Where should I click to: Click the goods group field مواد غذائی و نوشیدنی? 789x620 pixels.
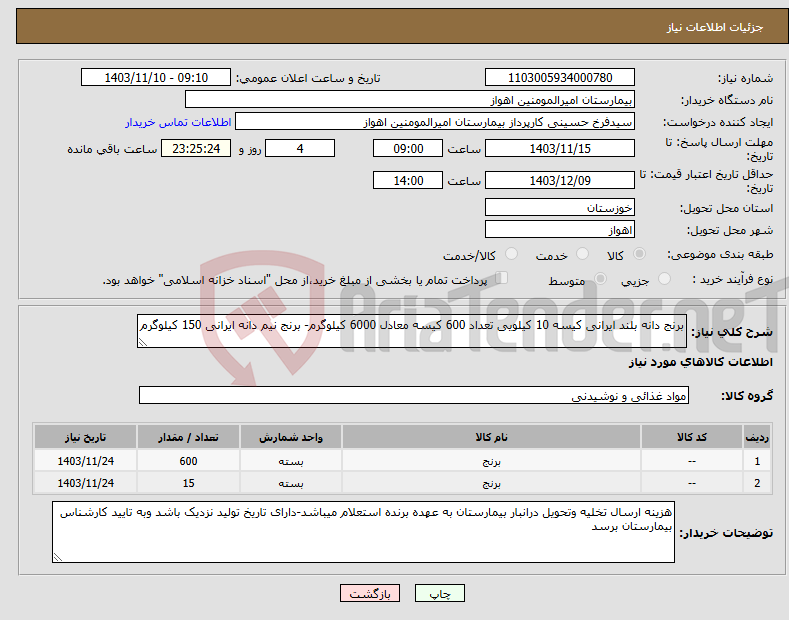[x=414, y=396]
